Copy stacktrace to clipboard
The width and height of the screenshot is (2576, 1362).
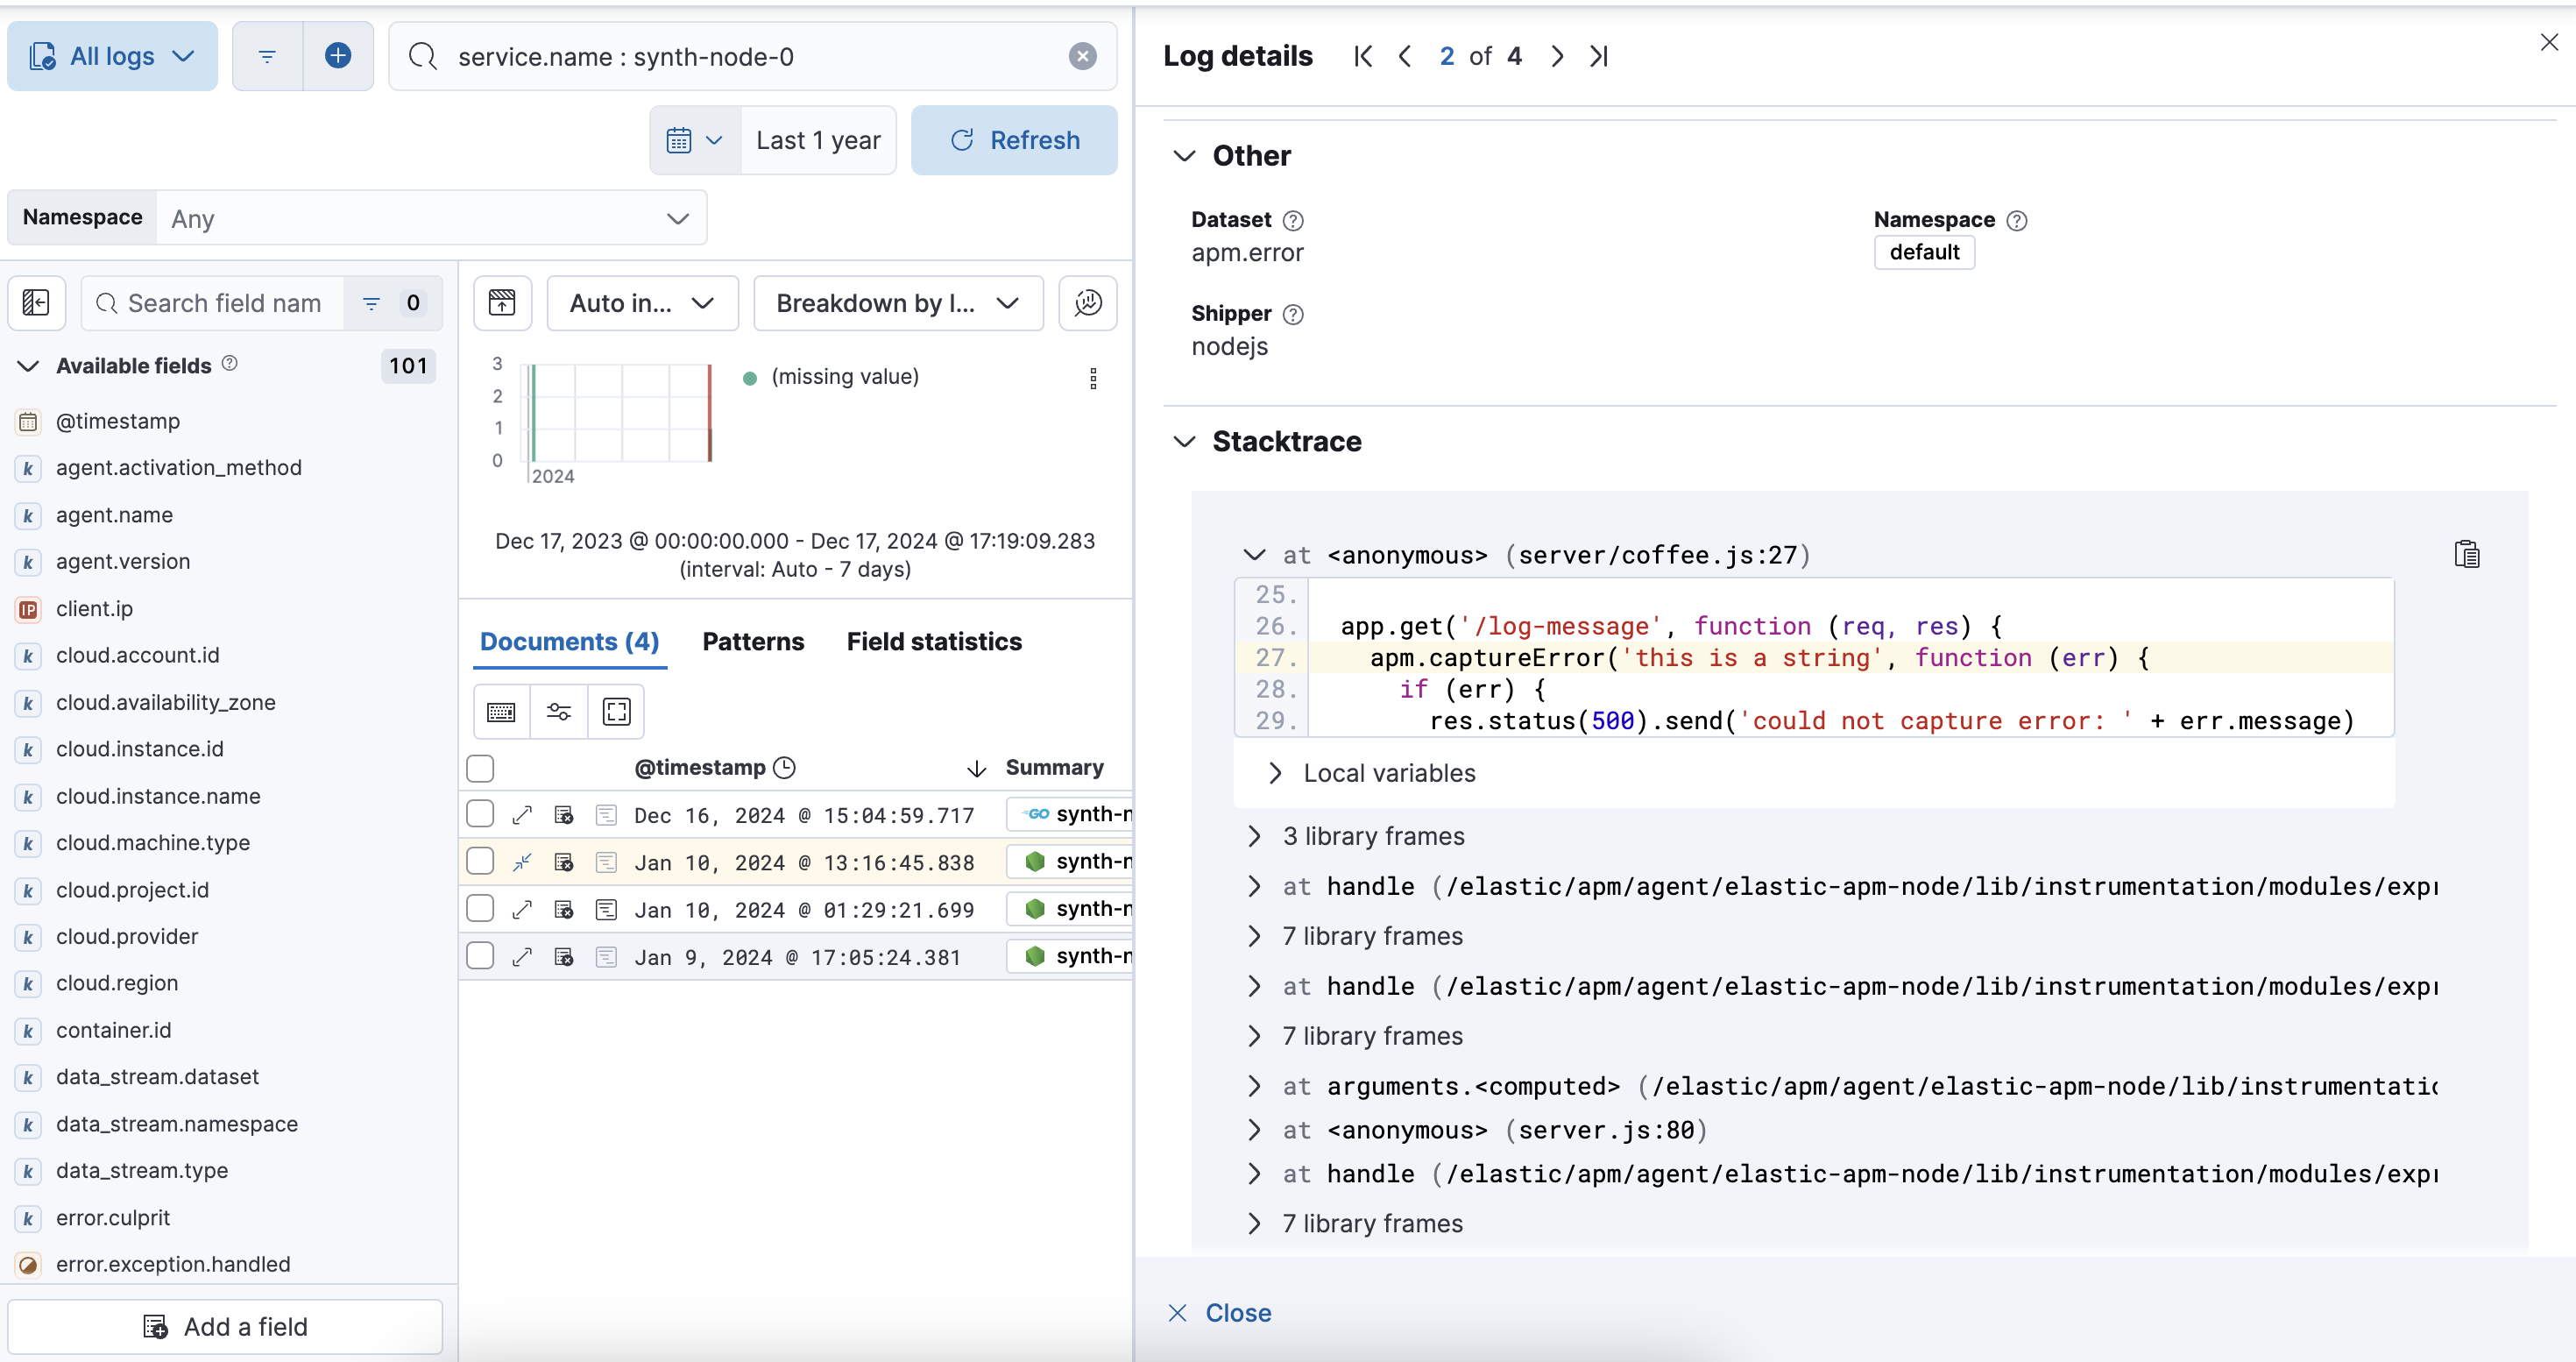pyautogui.click(x=2467, y=554)
